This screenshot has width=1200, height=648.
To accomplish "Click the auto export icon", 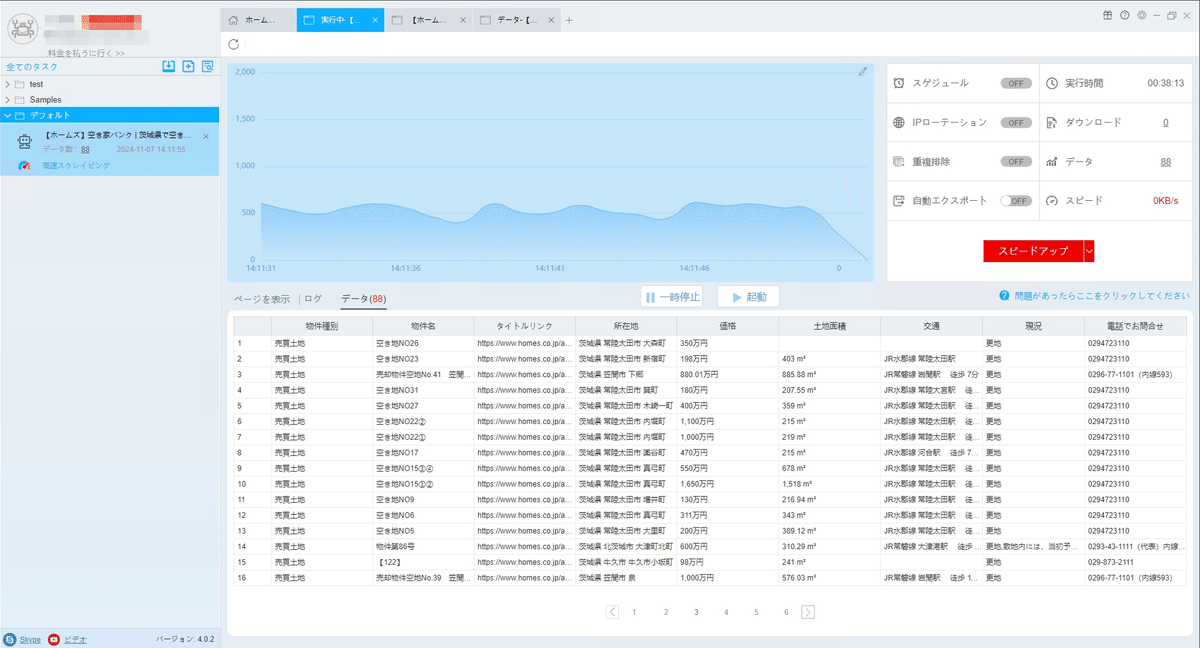I will (900, 200).
